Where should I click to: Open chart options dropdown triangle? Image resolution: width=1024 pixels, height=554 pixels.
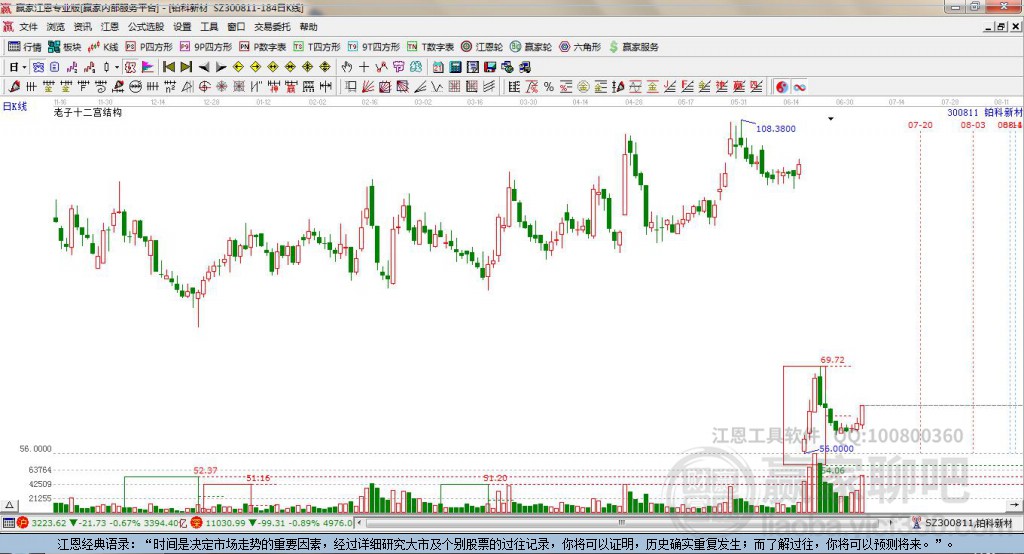pos(831,119)
